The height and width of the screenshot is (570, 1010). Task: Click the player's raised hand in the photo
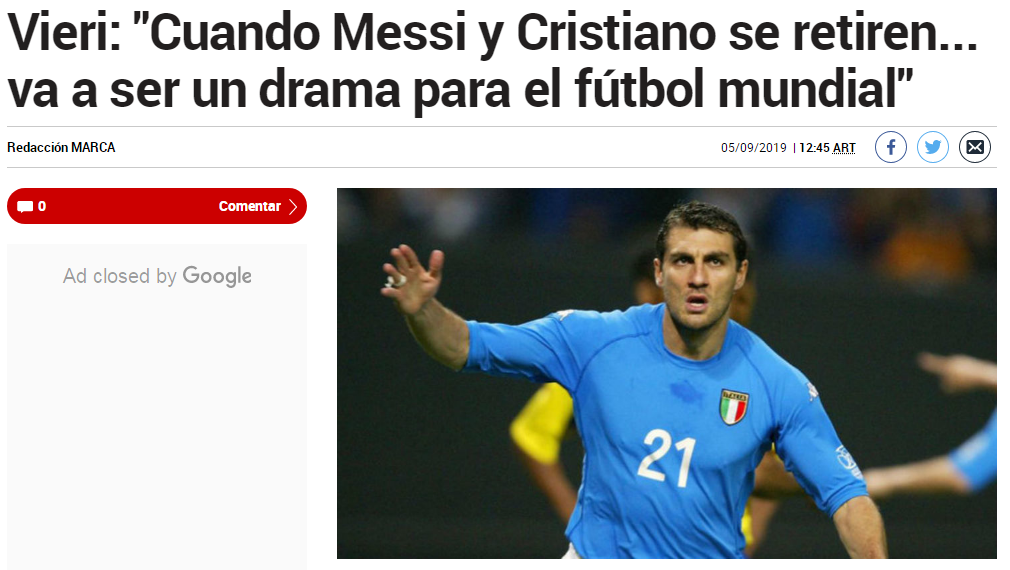point(412,278)
